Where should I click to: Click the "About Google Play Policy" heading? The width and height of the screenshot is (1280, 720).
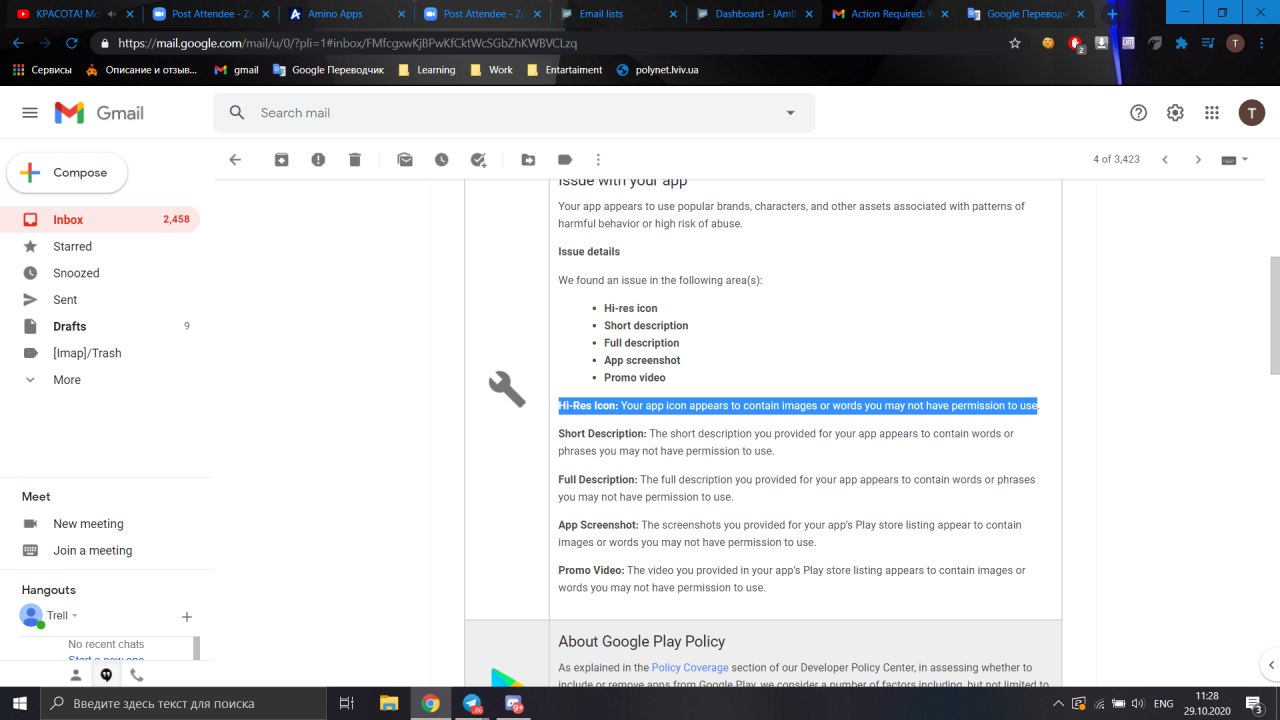(642, 641)
